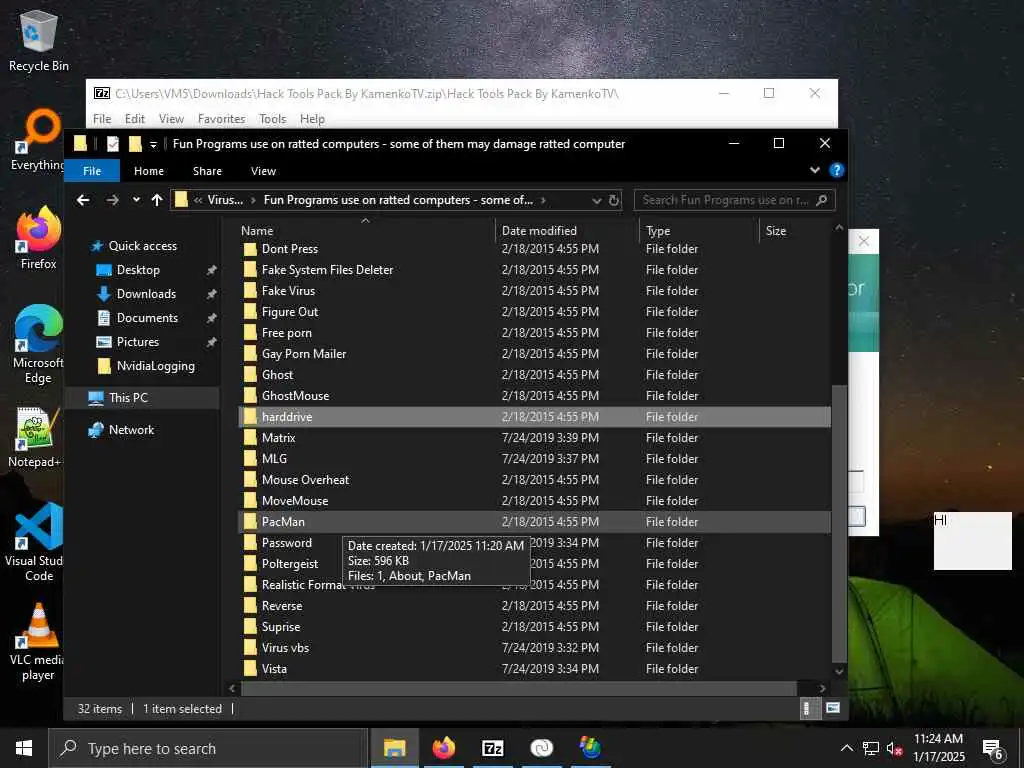Click the chevron after Virus... breadcrumb
Viewport: 1024px width, 768px height.
pos(253,200)
